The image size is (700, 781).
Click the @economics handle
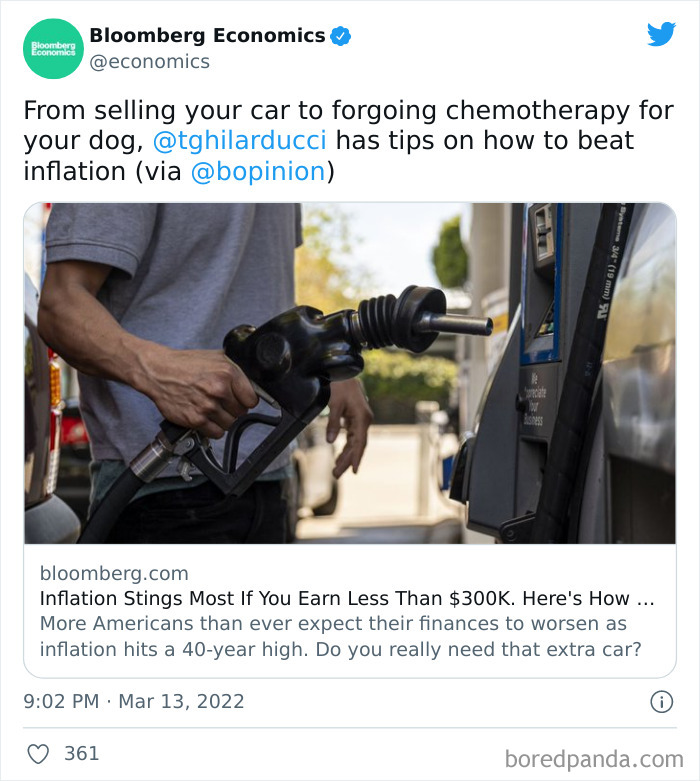pos(150,62)
